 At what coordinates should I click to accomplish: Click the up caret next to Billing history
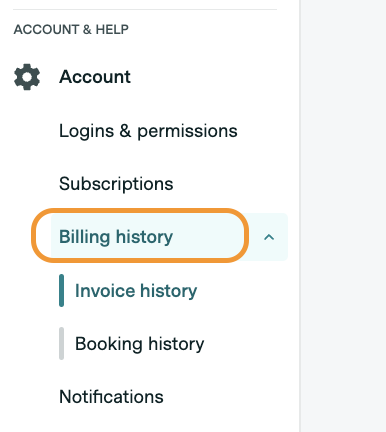click(x=269, y=237)
